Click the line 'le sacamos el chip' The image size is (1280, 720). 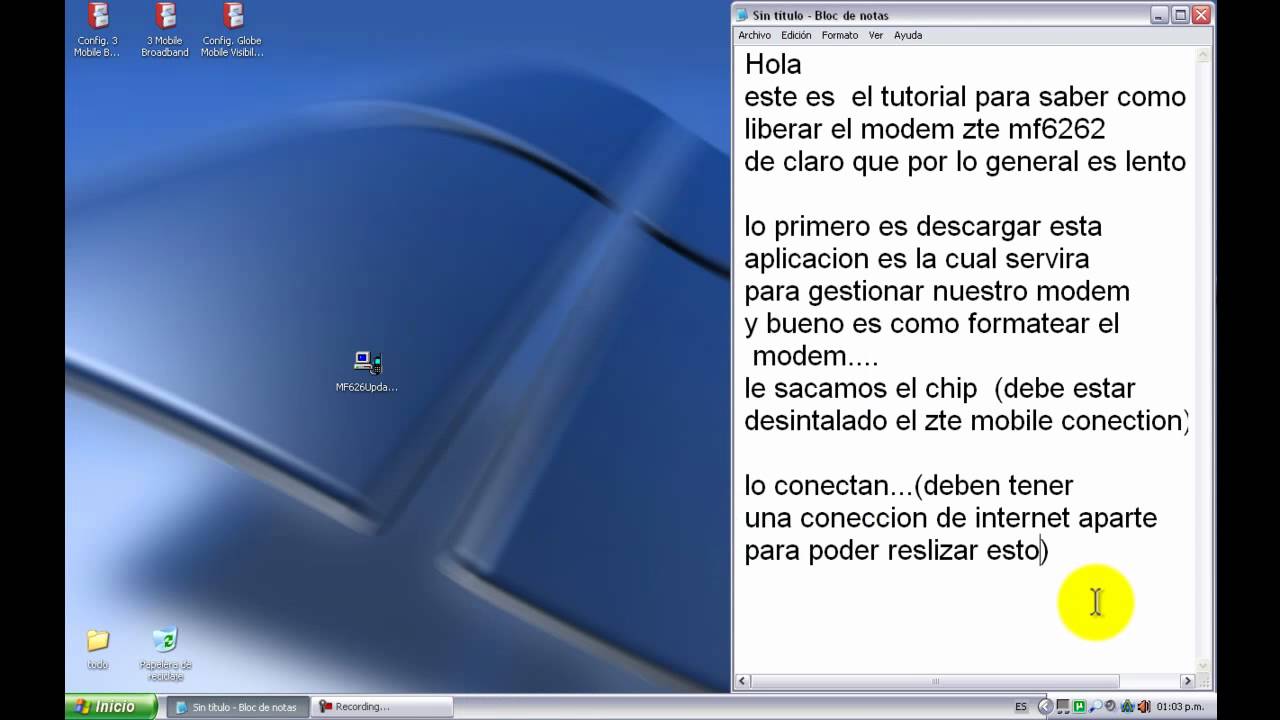[x=861, y=389]
